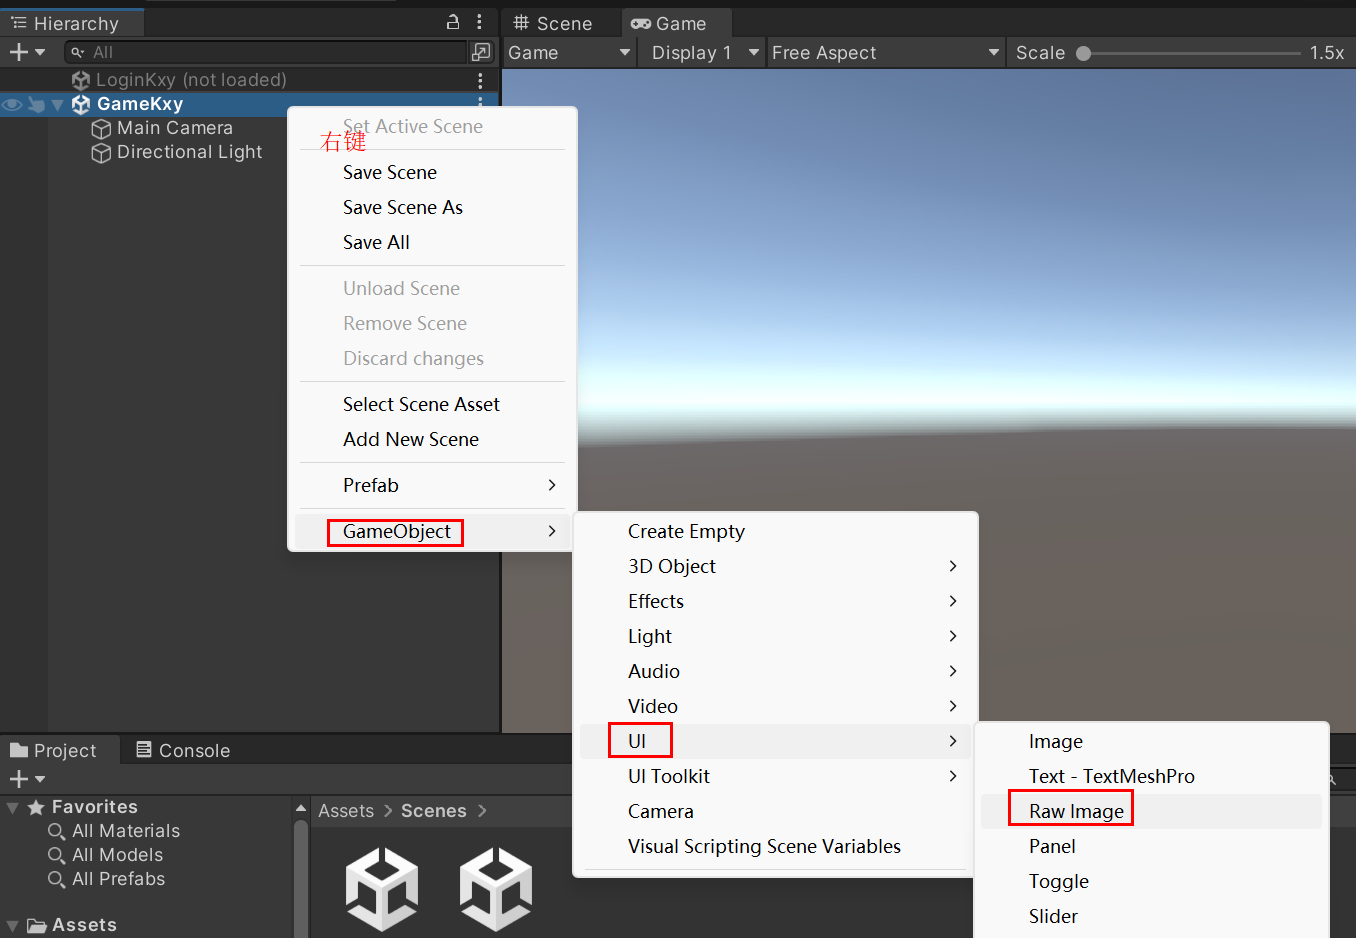
Task: Click Assets in the breadcrumb path
Action: (x=346, y=811)
